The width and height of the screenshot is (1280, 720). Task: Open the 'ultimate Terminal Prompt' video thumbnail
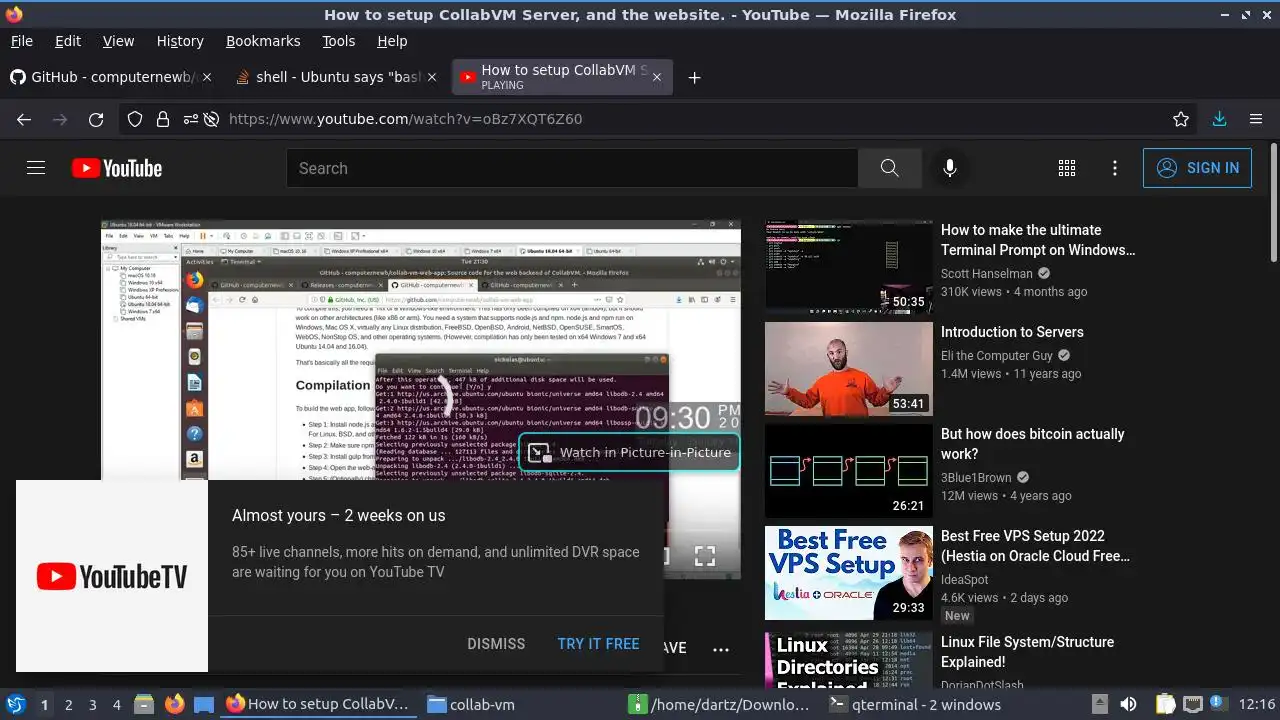coord(849,266)
